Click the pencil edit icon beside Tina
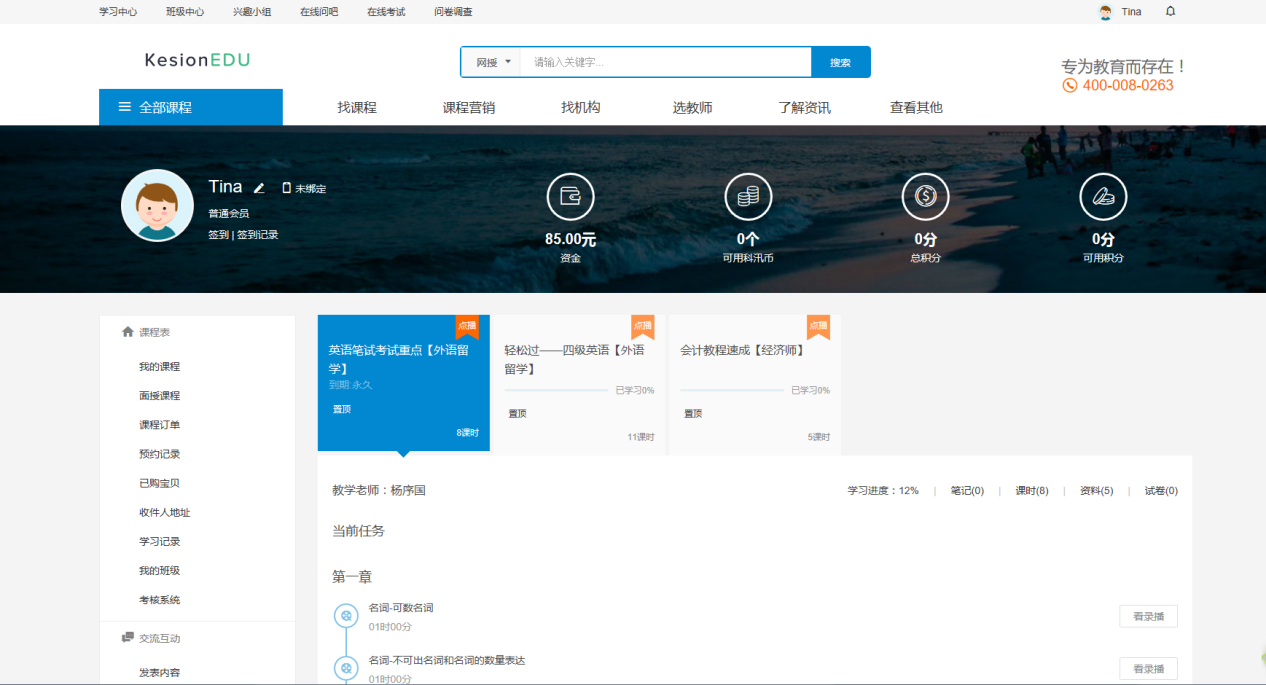The image size is (1266, 685). coord(259,188)
